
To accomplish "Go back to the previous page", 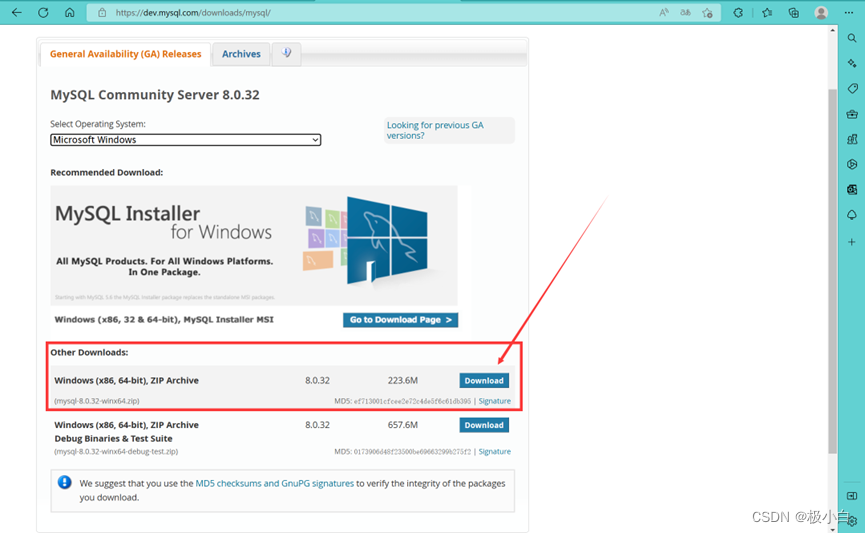I will click(x=17, y=12).
